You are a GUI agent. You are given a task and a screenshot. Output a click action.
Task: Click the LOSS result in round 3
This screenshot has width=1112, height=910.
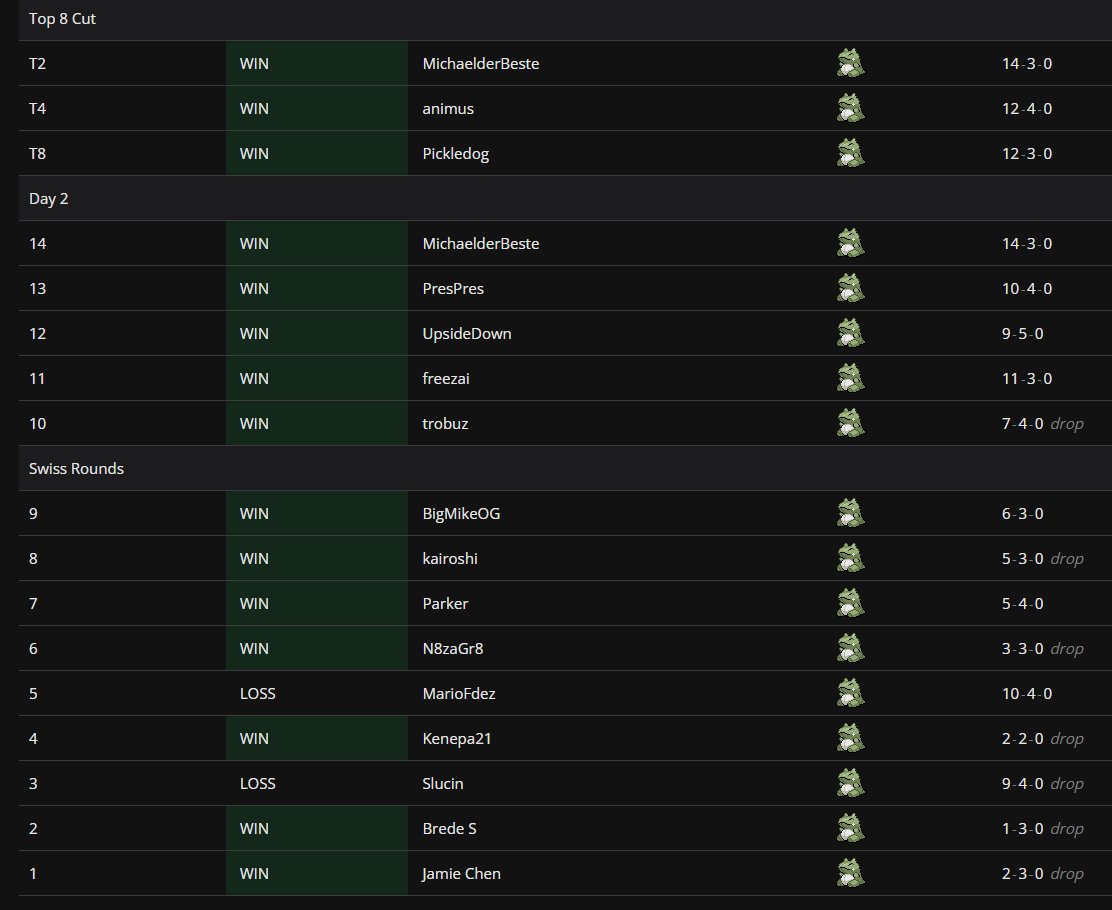click(x=257, y=784)
